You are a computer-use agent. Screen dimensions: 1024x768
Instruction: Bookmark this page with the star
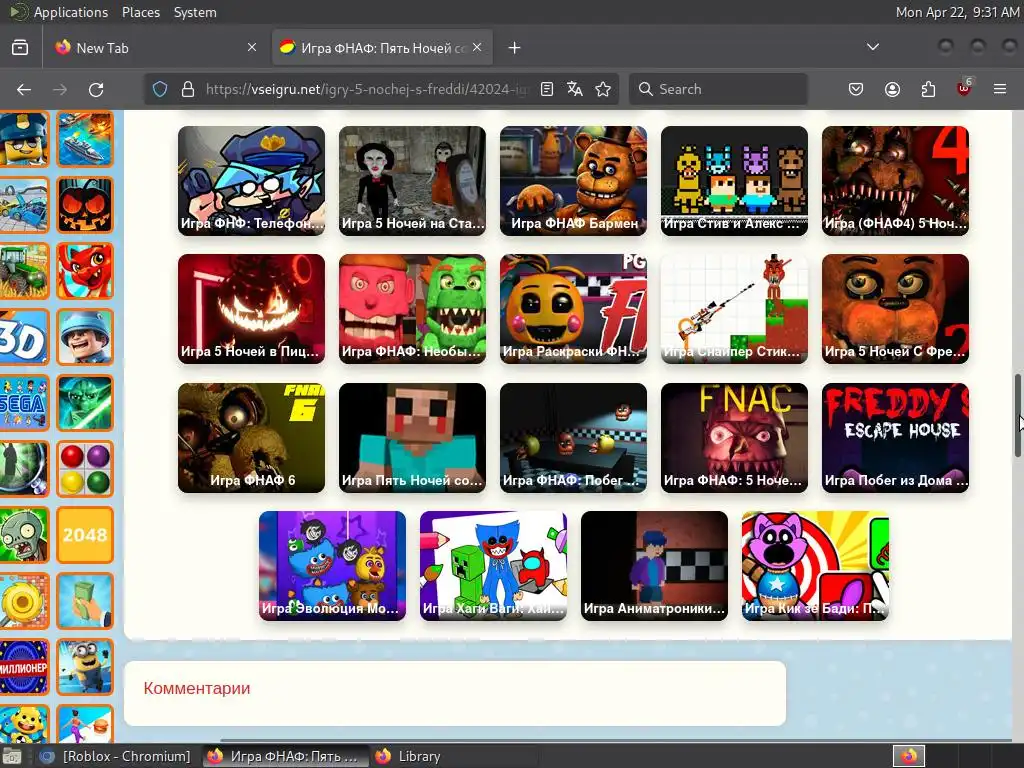point(603,89)
